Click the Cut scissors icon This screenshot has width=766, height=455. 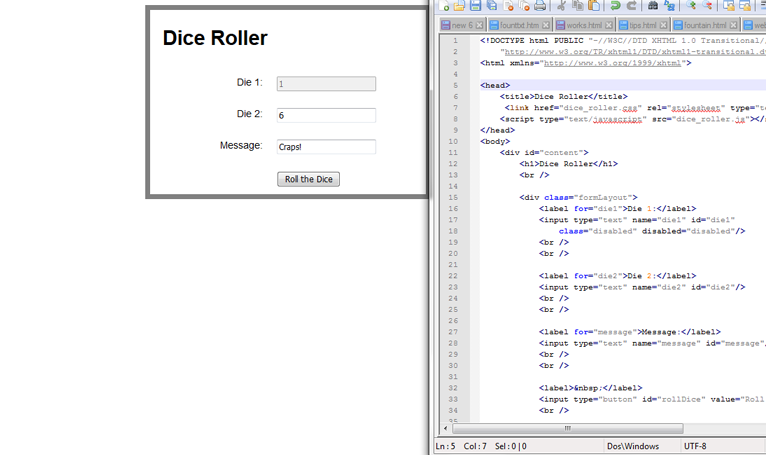click(561, 6)
